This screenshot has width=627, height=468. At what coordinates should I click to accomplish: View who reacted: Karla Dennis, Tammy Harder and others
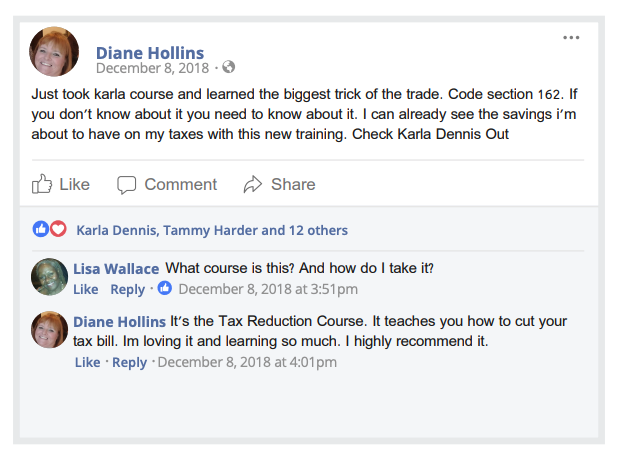[x=212, y=230]
